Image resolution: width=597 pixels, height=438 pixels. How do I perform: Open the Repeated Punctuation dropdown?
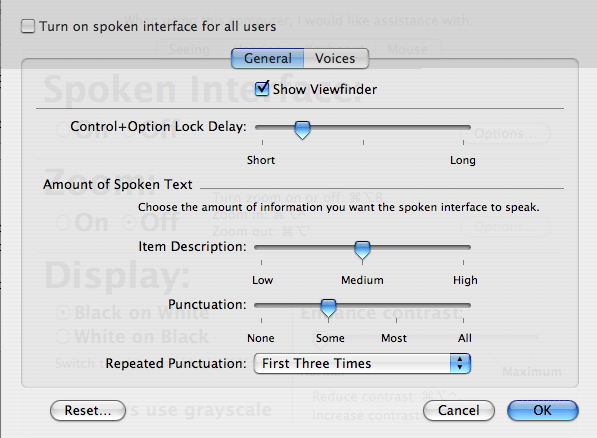point(362,363)
